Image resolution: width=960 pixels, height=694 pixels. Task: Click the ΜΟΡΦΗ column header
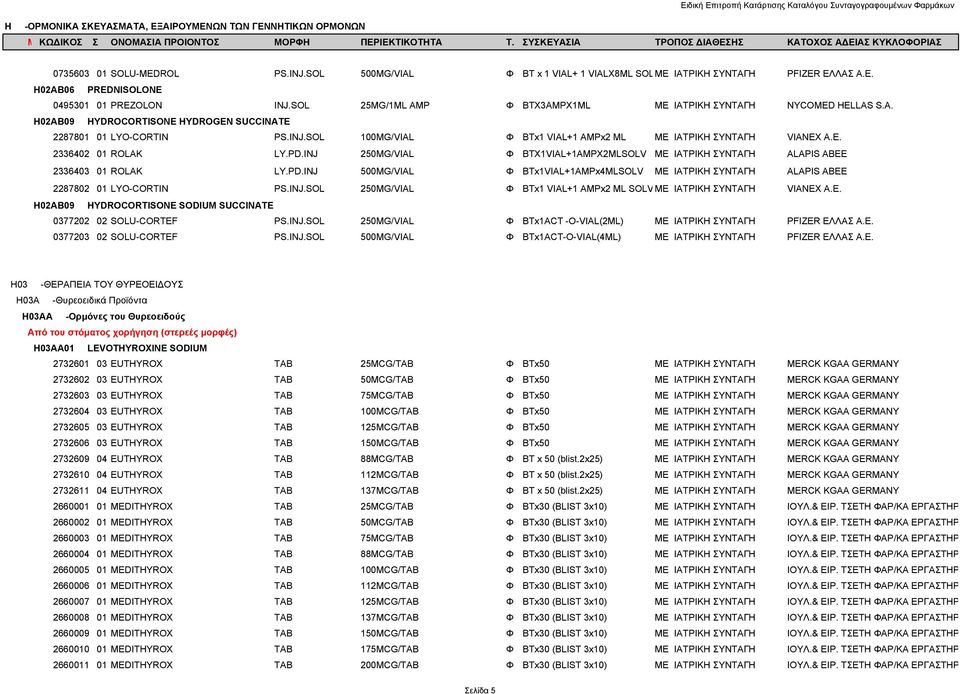point(291,42)
